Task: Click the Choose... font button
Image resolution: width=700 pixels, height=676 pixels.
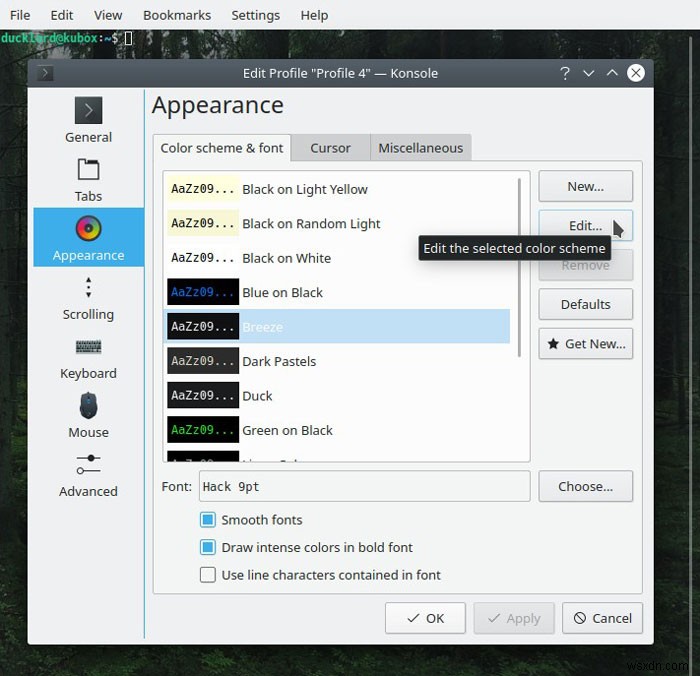Action: click(586, 486)
